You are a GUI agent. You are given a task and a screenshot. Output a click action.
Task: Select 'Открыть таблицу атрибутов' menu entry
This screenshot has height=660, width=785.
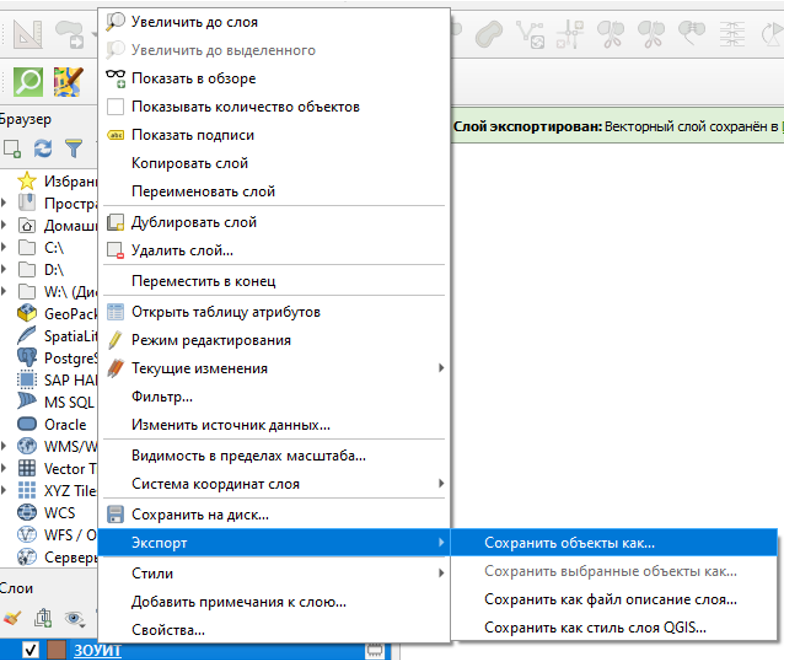pos(226,312)
